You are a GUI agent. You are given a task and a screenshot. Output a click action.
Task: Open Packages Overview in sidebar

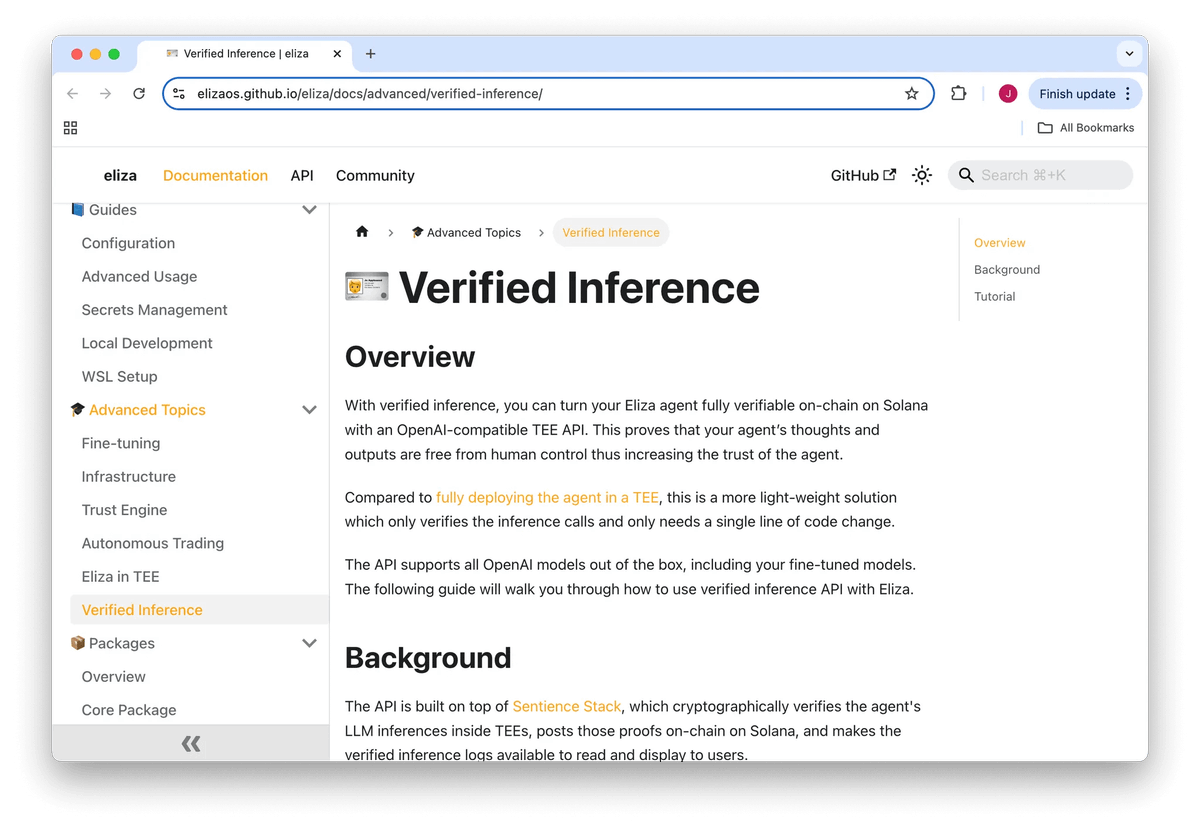coord(114,676)
